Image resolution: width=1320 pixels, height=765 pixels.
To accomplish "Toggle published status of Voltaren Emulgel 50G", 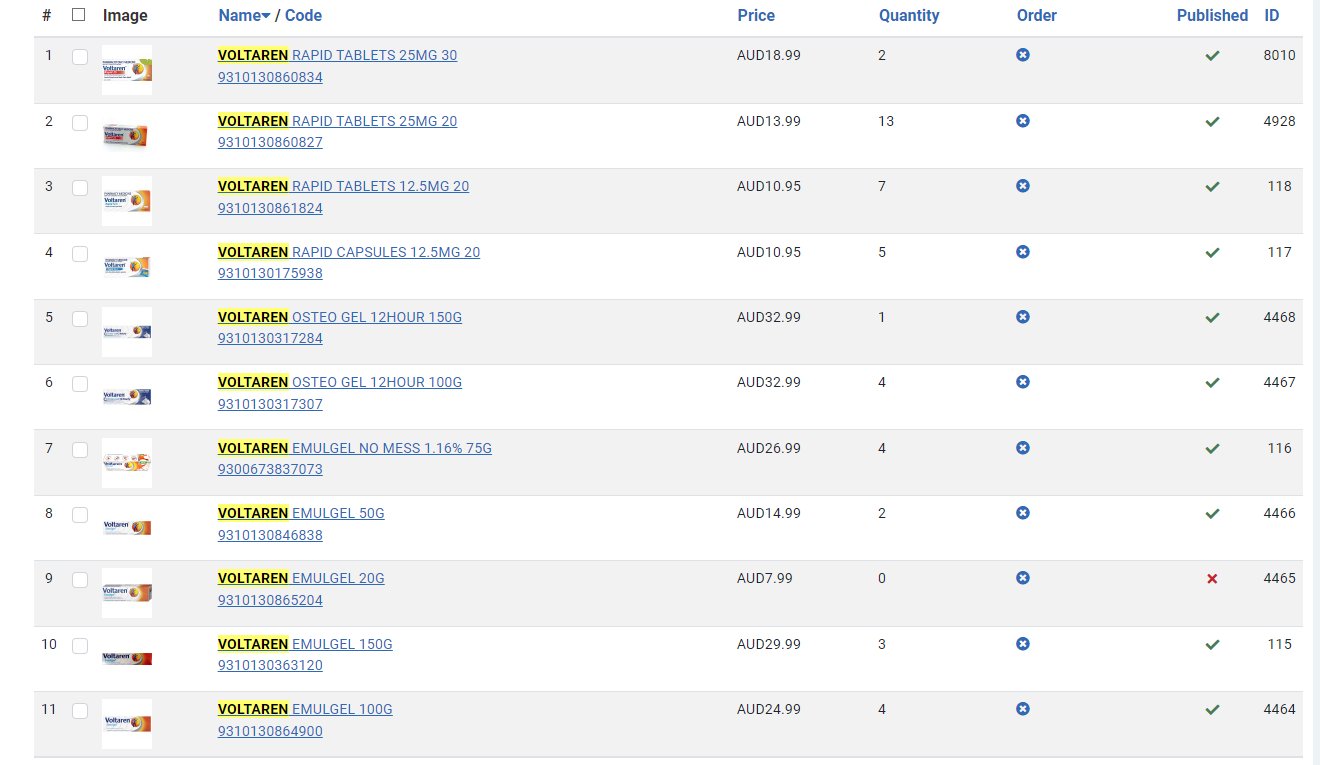I will pos(1212,514).
